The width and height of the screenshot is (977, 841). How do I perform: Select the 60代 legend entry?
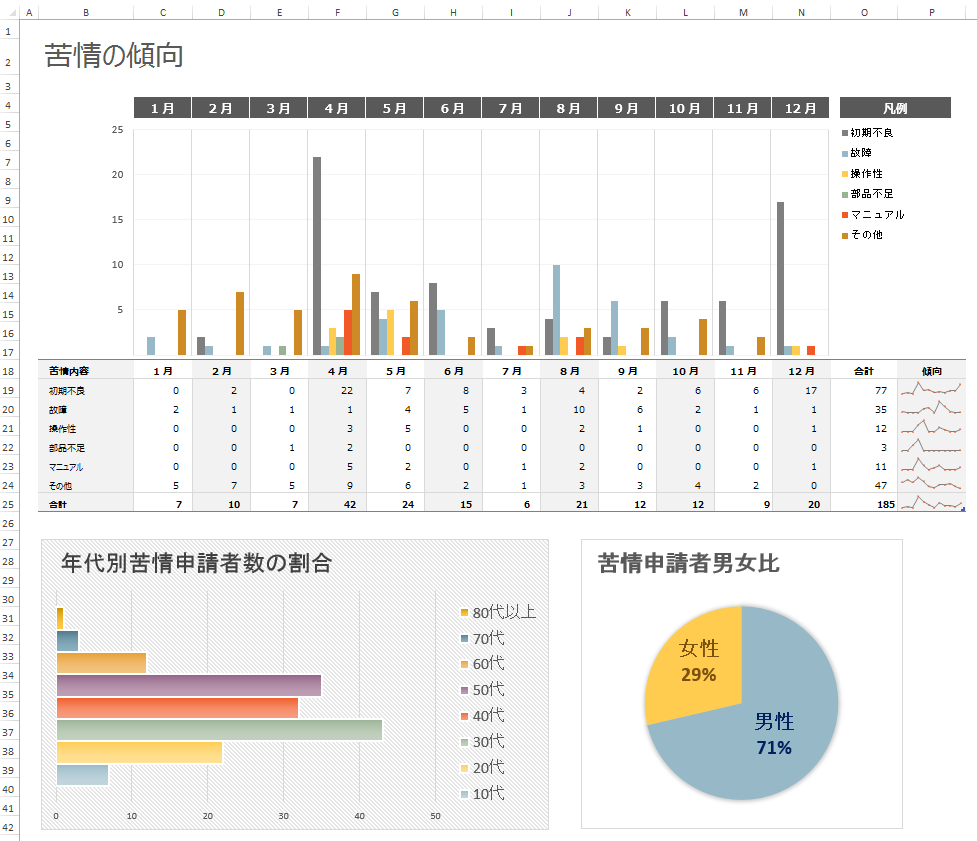(483, 664)
